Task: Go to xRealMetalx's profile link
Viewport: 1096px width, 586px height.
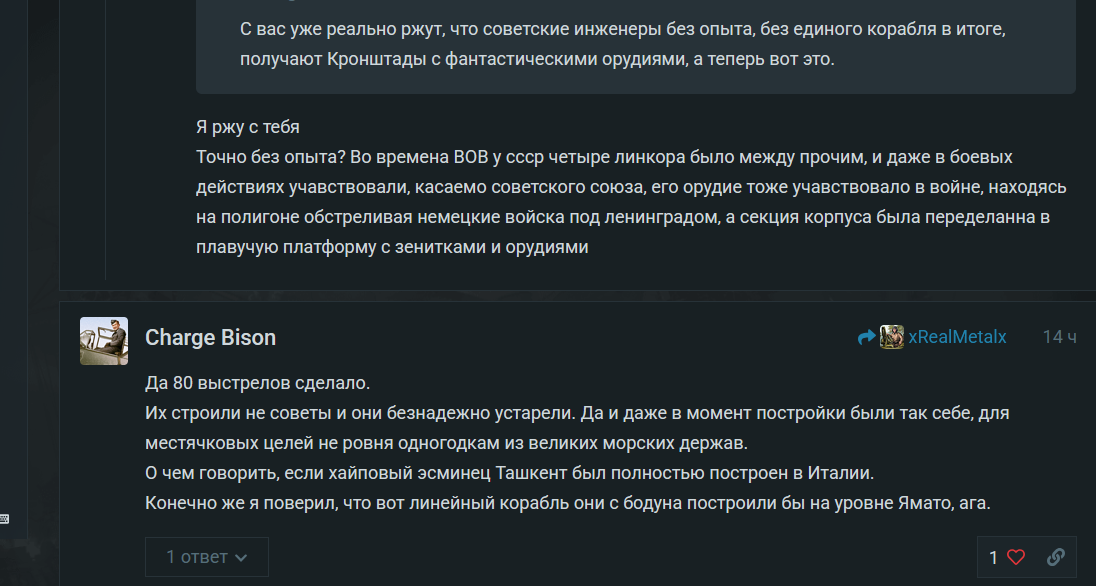Action: pyautogui.click(x=957, y=337)
